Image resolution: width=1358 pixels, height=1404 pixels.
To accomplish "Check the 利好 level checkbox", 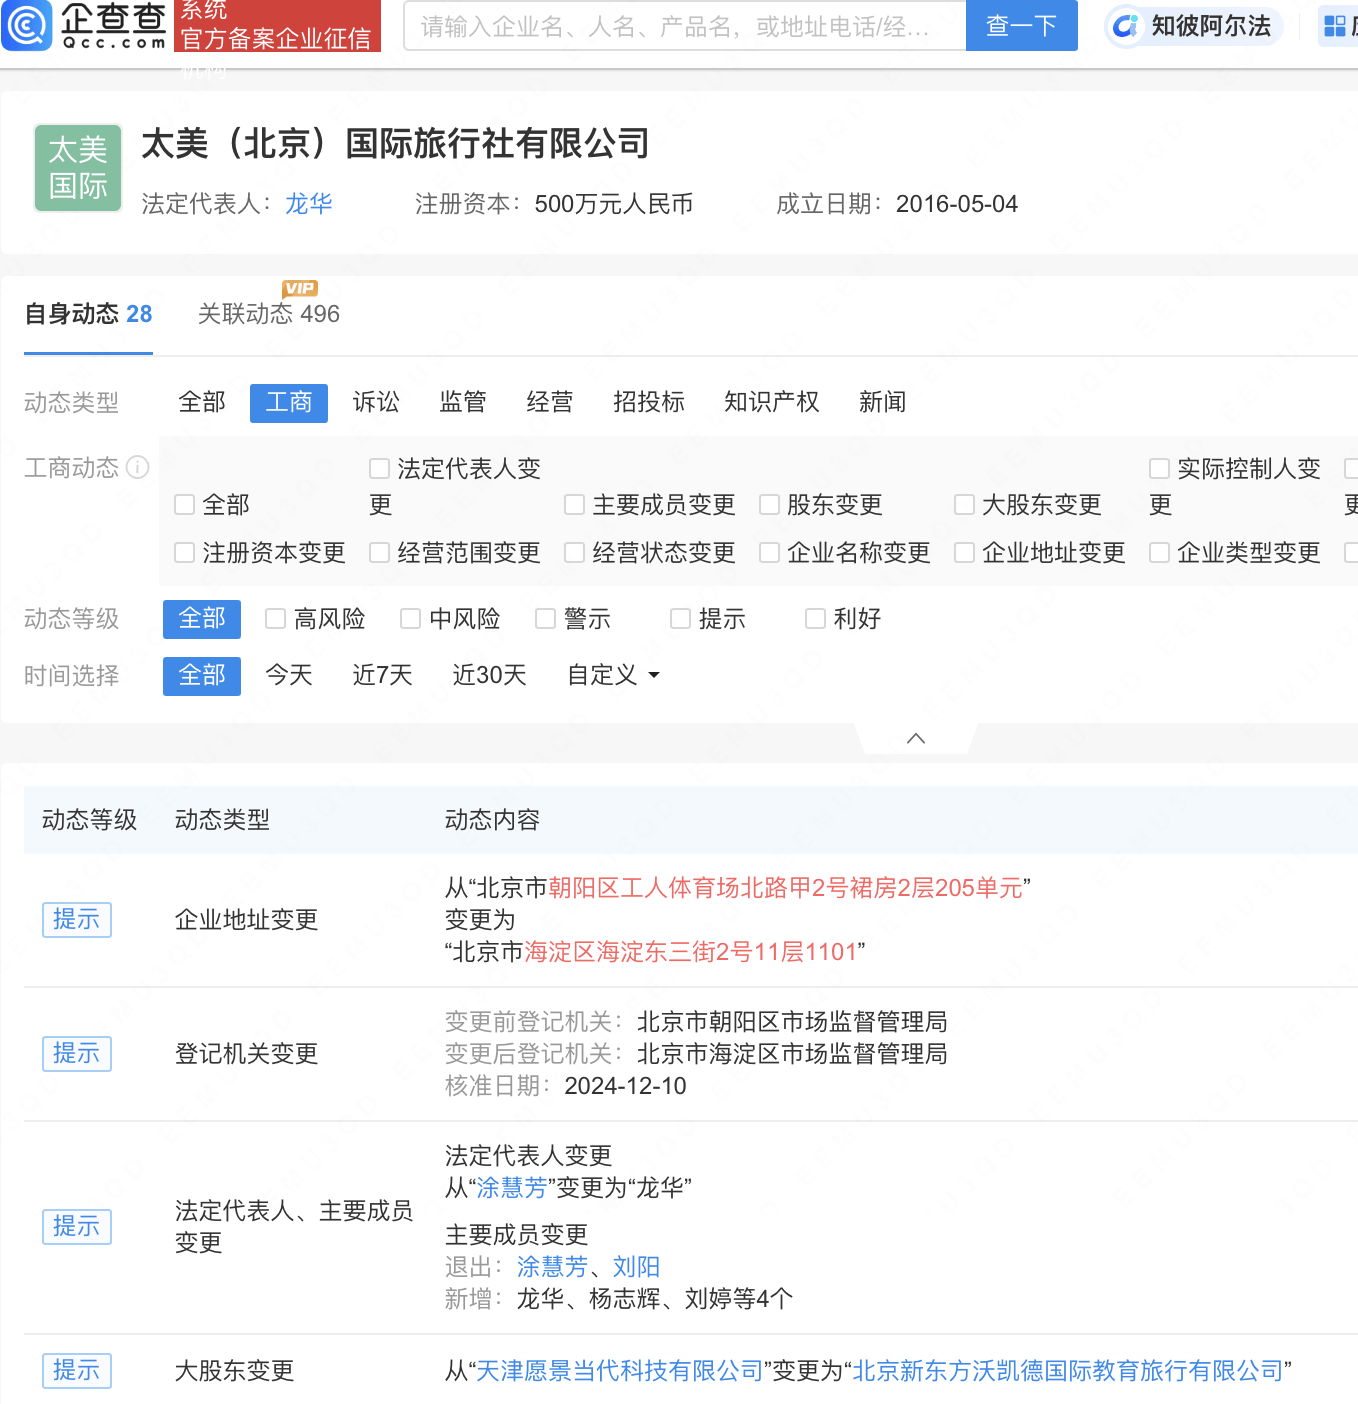I will coord(815,619).
